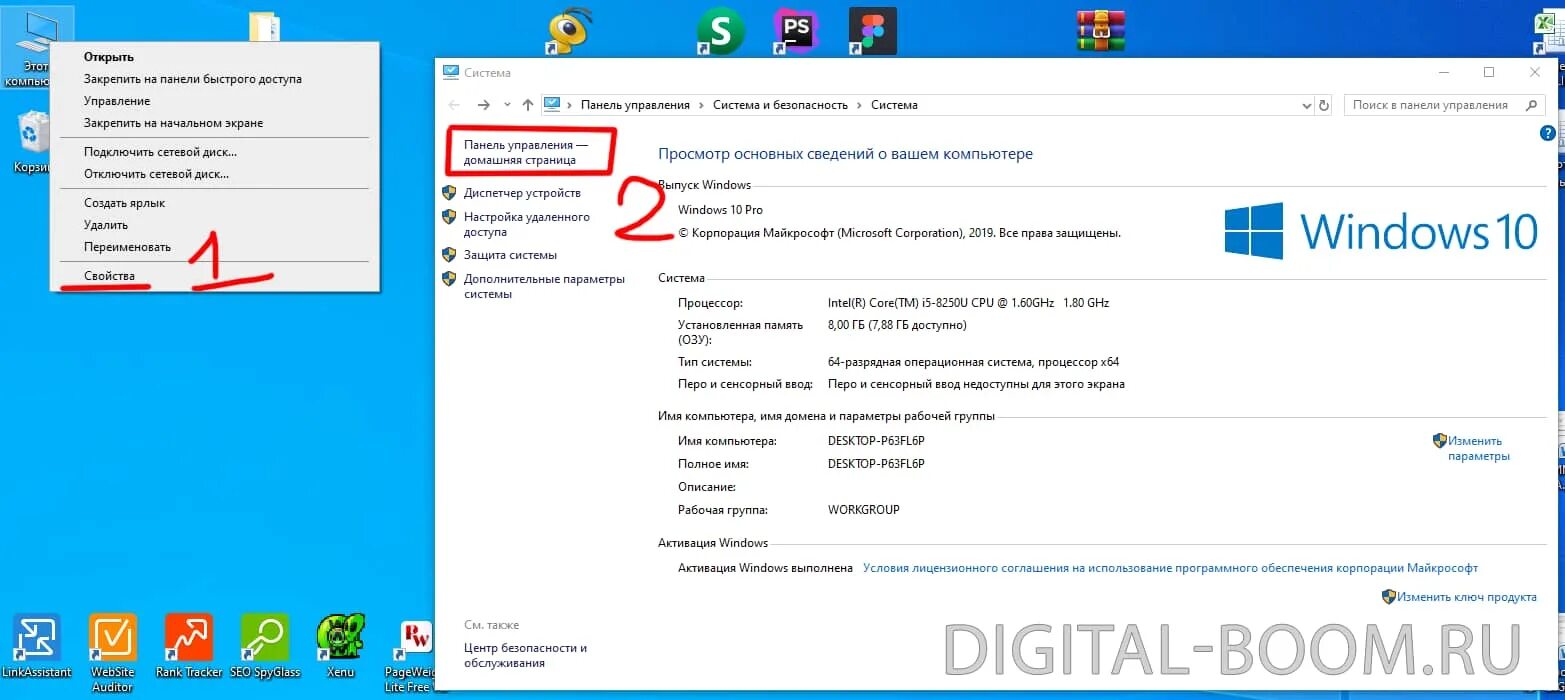The width and height of the screenshot is (1565, 700).
Task: Click the magnifier icon in the search box
Action: (1530, 105)
